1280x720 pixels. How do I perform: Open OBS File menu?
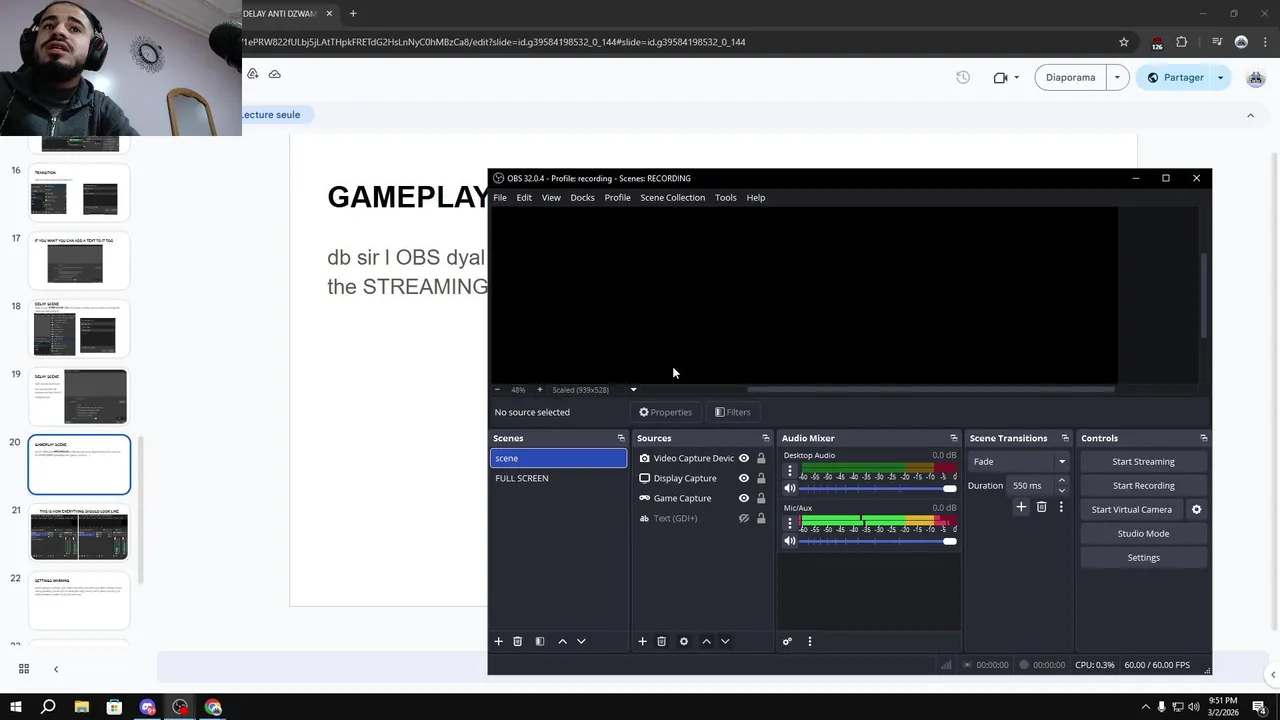tap(500, 198)
